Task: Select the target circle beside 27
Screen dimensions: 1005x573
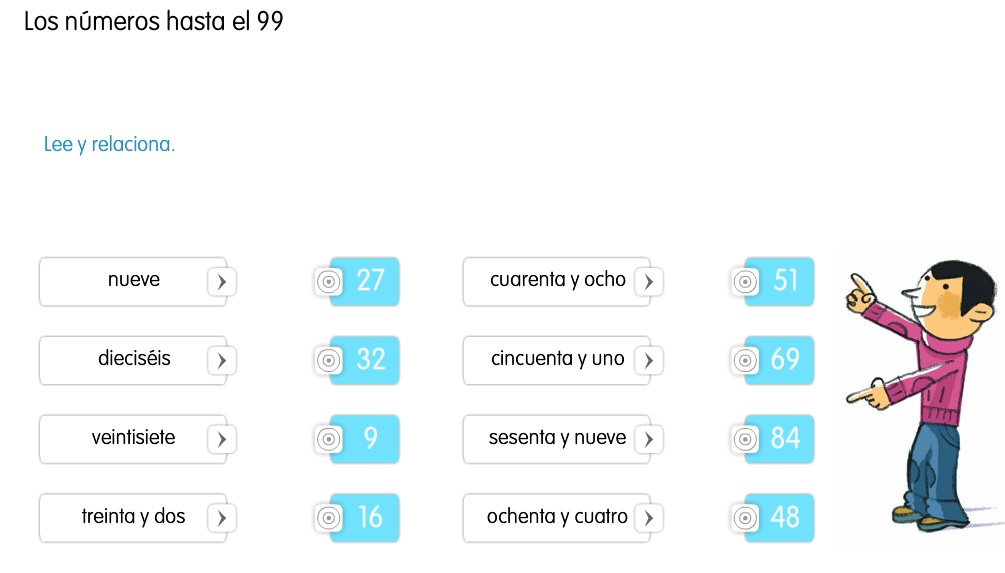Action: click(x=329, y=282)
